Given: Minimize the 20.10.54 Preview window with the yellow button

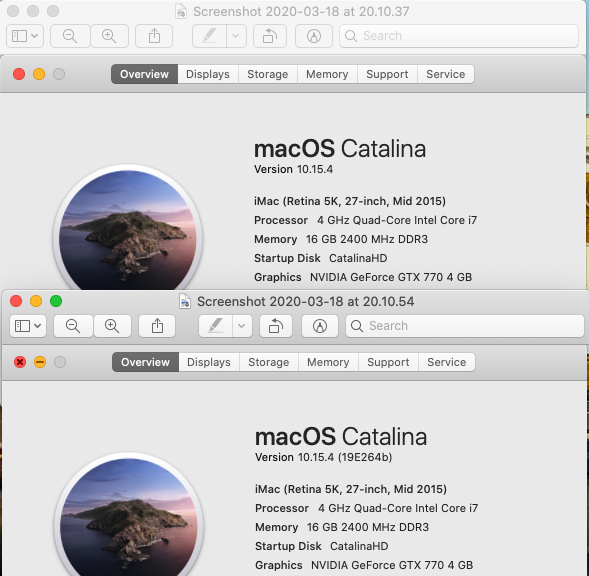Looking at the screenshot, I should coord(36,301).
